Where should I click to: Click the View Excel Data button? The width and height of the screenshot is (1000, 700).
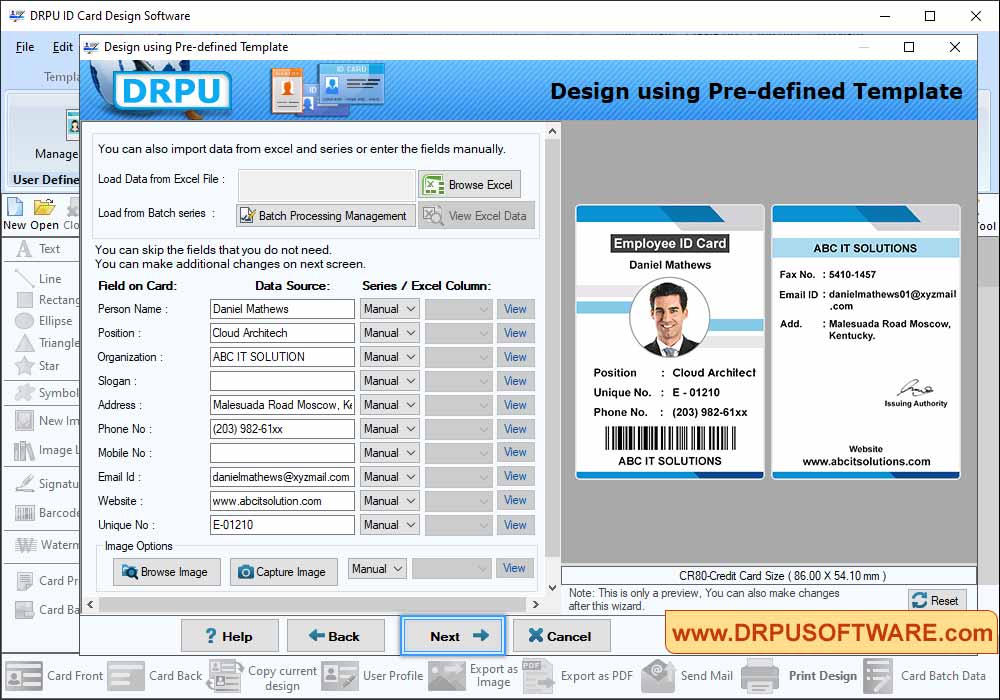476,215
